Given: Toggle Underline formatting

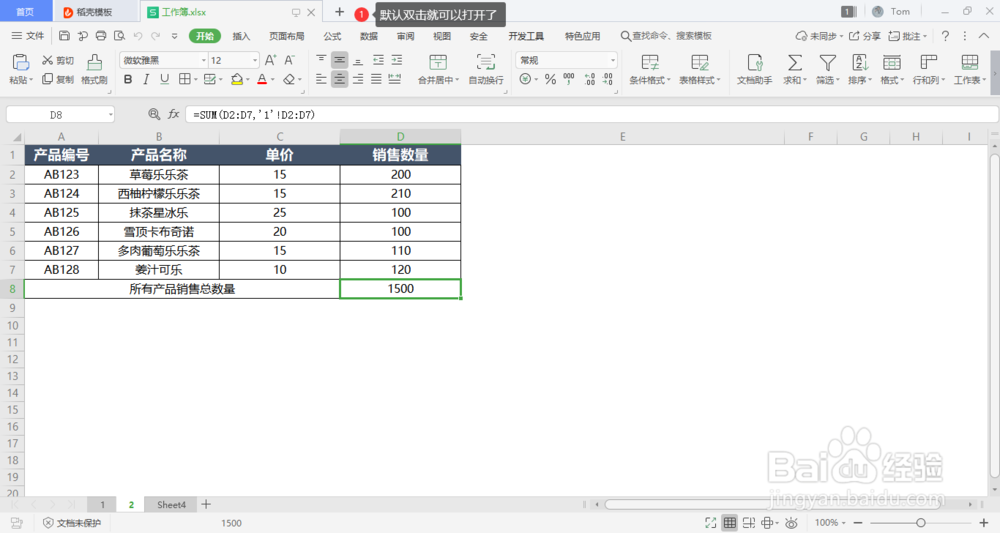Looking at the screenshot, I should coord(165,80).
